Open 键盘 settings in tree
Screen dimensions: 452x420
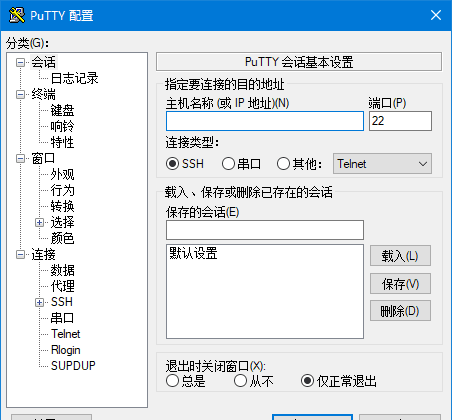(x=62, y=110)
